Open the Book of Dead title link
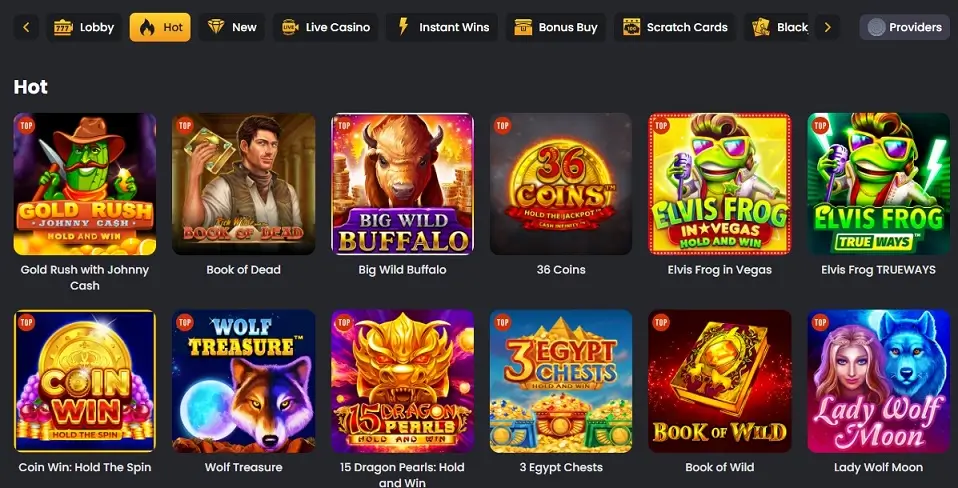The height and width of the screenshot is (488, 958). click(243, 269)
